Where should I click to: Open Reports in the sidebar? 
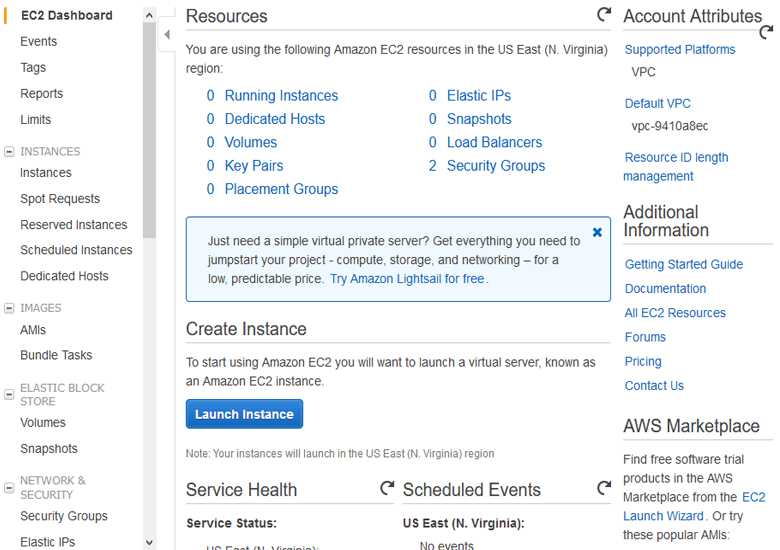click(x=41, y=93)
